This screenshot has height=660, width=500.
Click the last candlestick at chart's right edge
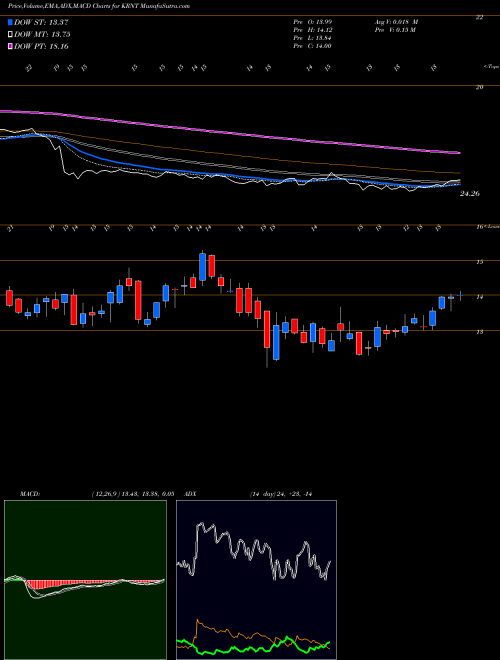click(460, 295)
